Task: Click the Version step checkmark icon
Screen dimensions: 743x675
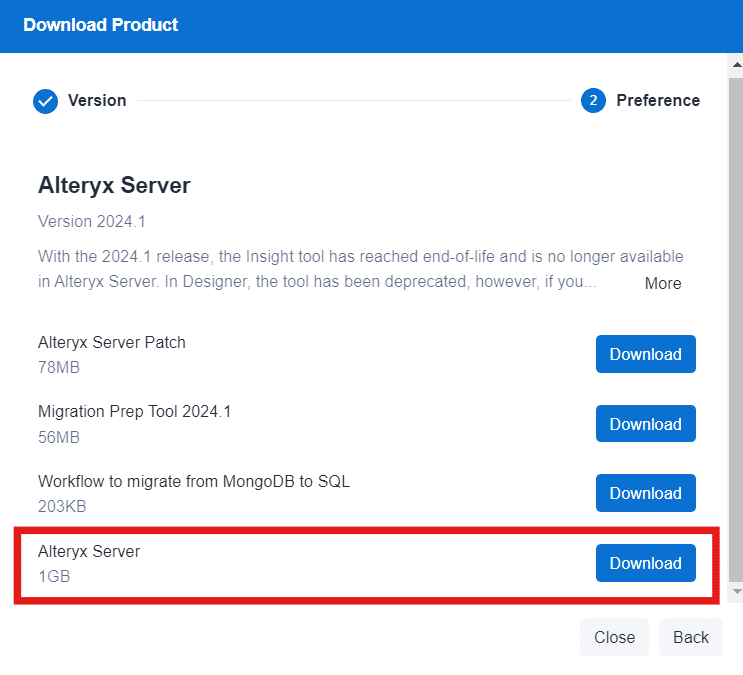Action: (46, 101)
